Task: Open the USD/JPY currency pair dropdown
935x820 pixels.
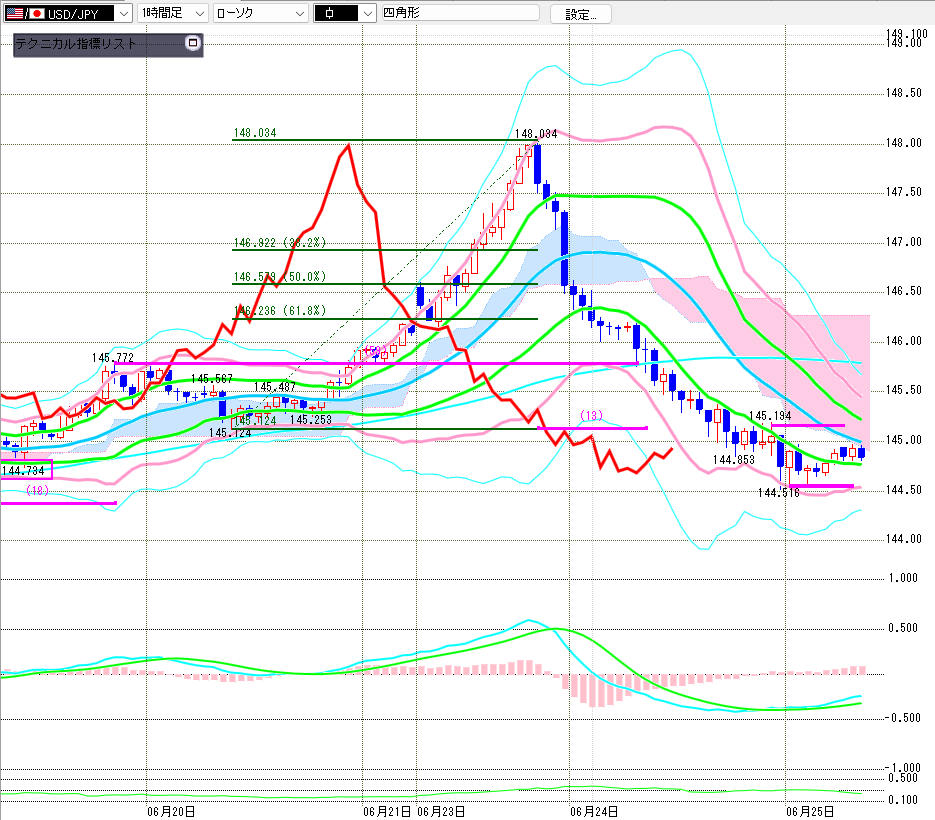Action: pos(67,13)
